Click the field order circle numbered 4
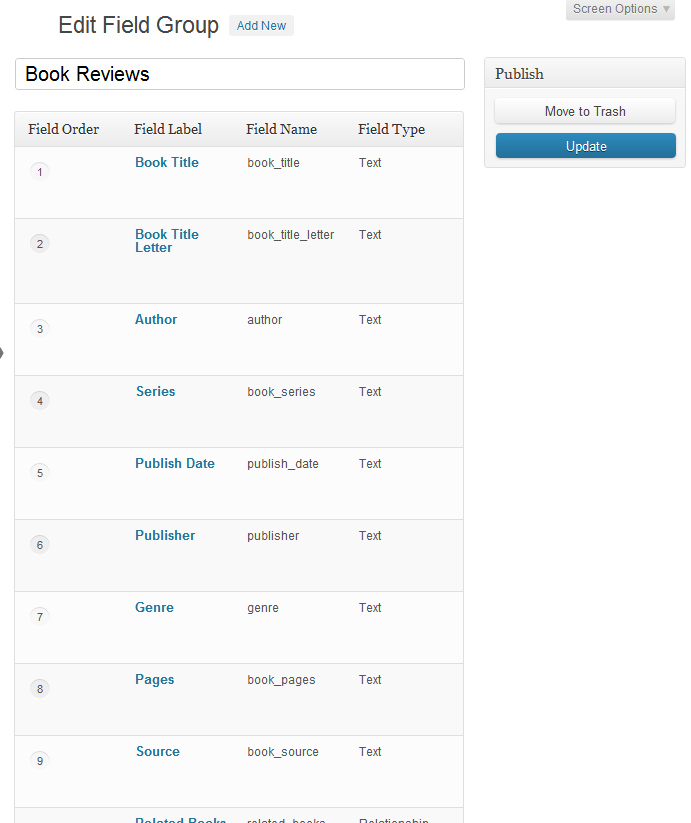Image resolution: width=691 pixels, height=823 pixels. [40, 401]
